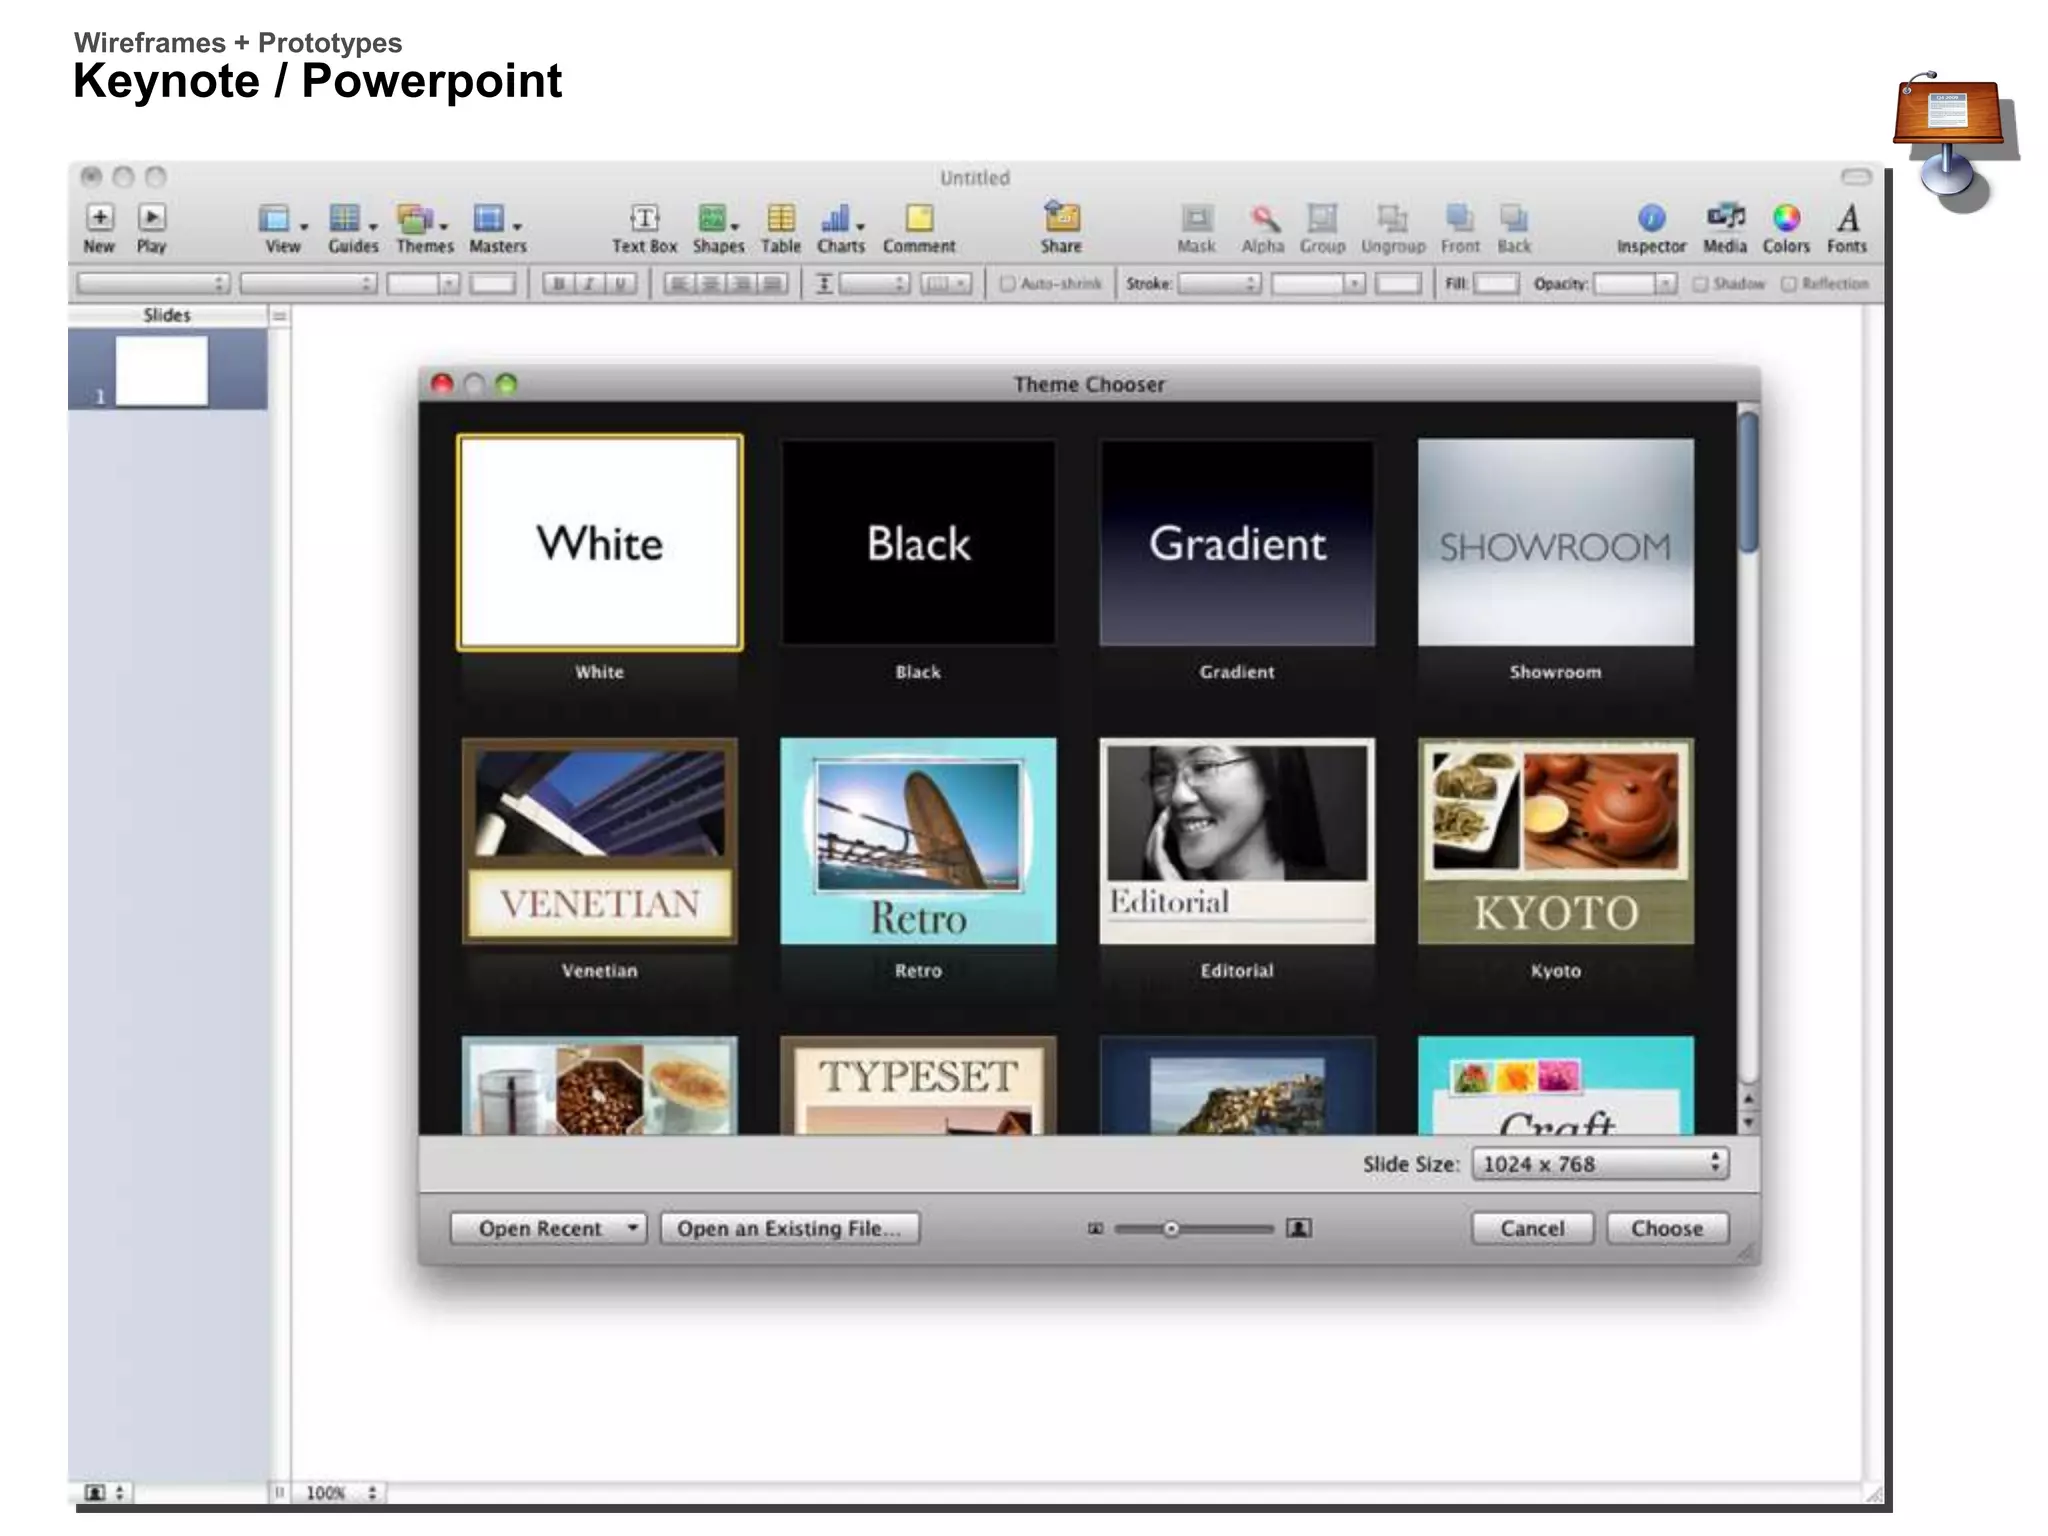The height and width of the screenshot is (1536, 2048).
Task: Open the Opacity dropdown
Action: point(1635,284)
